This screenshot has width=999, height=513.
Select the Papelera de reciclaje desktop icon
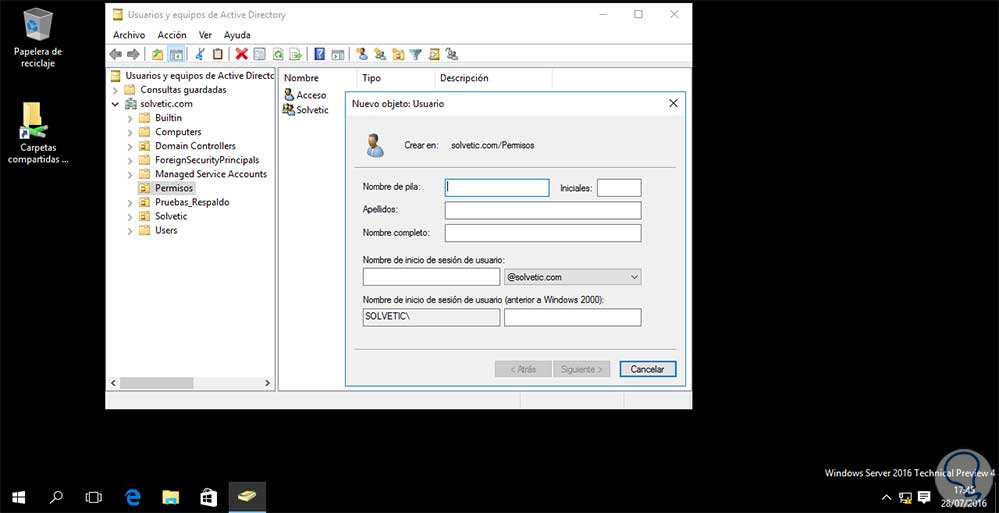point(38,38)
